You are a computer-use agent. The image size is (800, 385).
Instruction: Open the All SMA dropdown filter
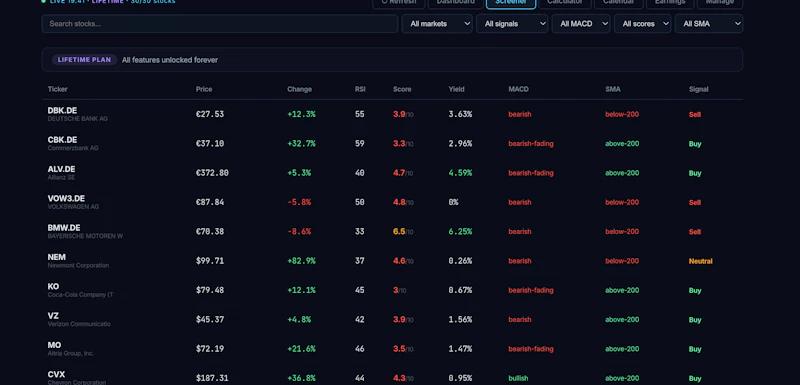click(709, 24)
